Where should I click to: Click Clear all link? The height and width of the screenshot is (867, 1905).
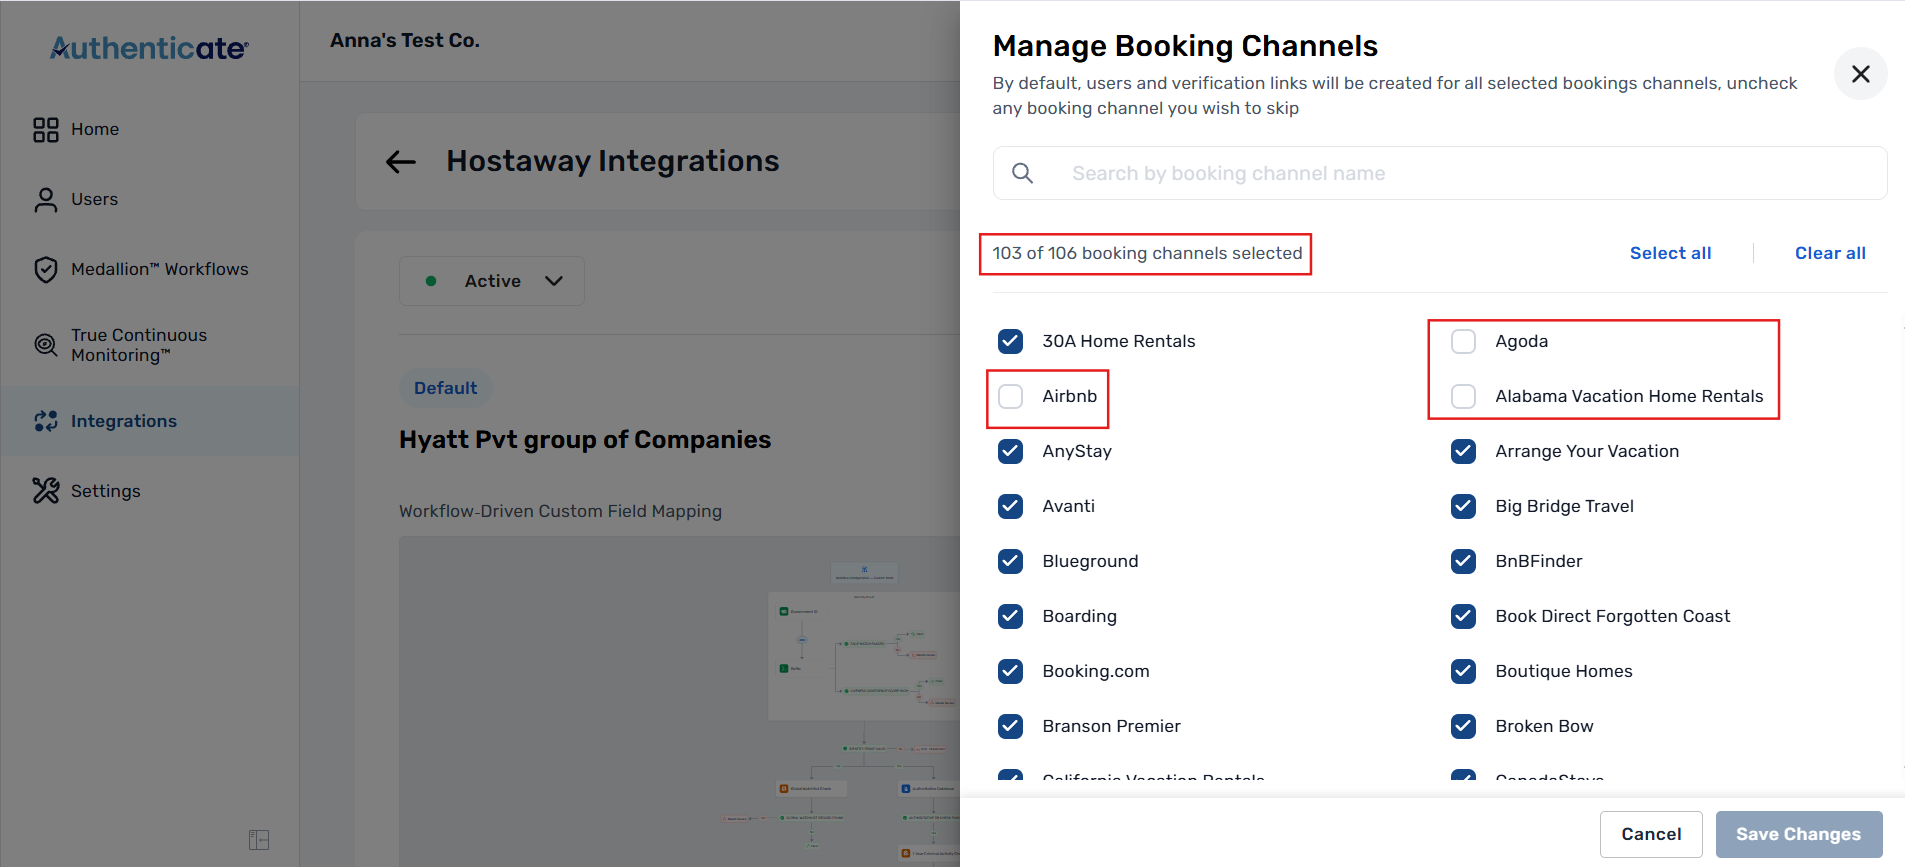tap(1830, 253)
